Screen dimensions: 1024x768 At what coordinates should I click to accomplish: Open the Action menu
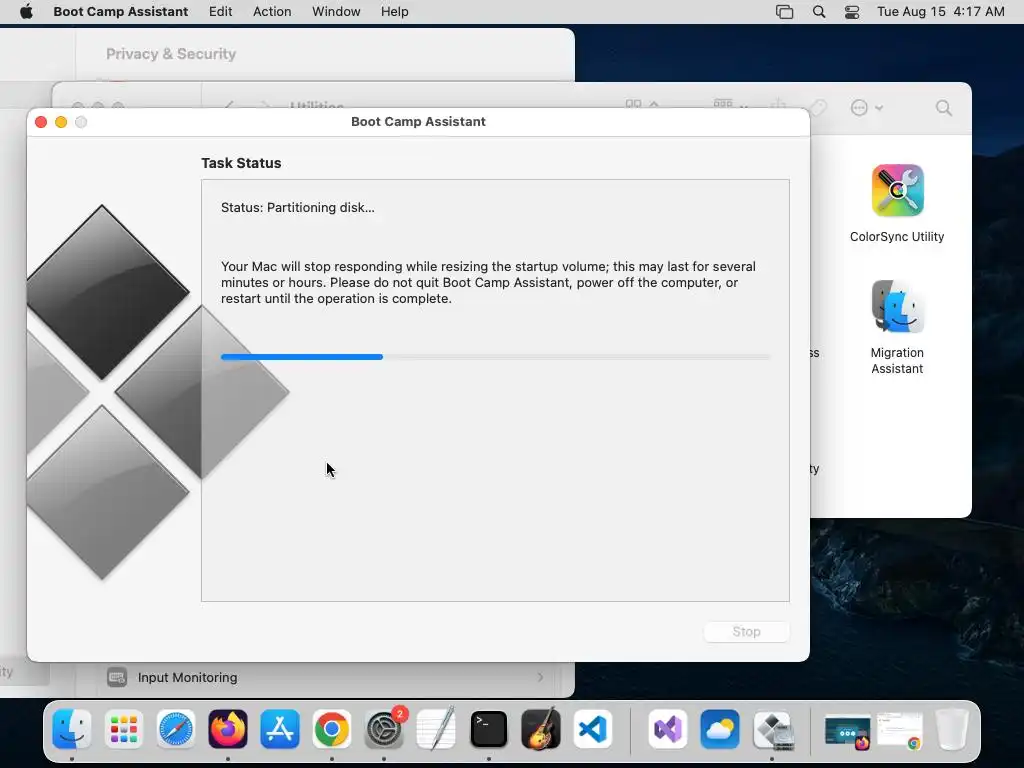click(x=272, y=11)
